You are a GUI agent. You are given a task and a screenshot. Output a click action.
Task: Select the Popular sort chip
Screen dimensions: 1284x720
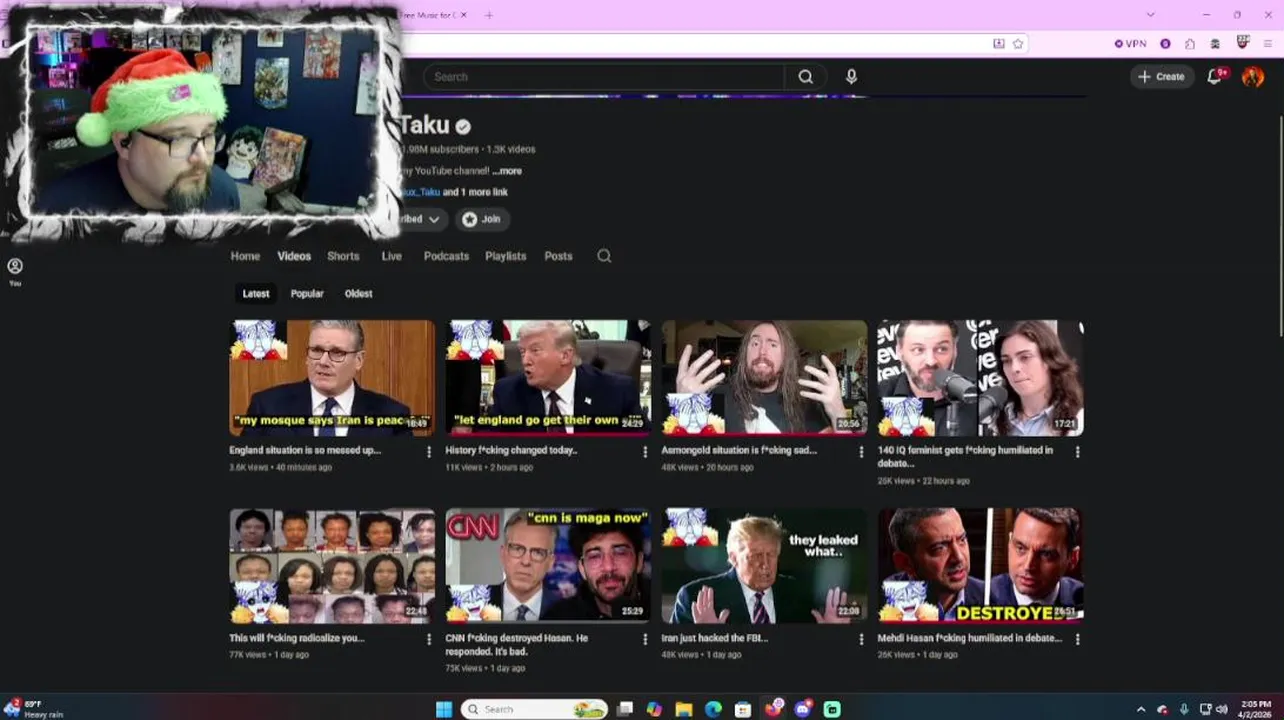[307, 294]
